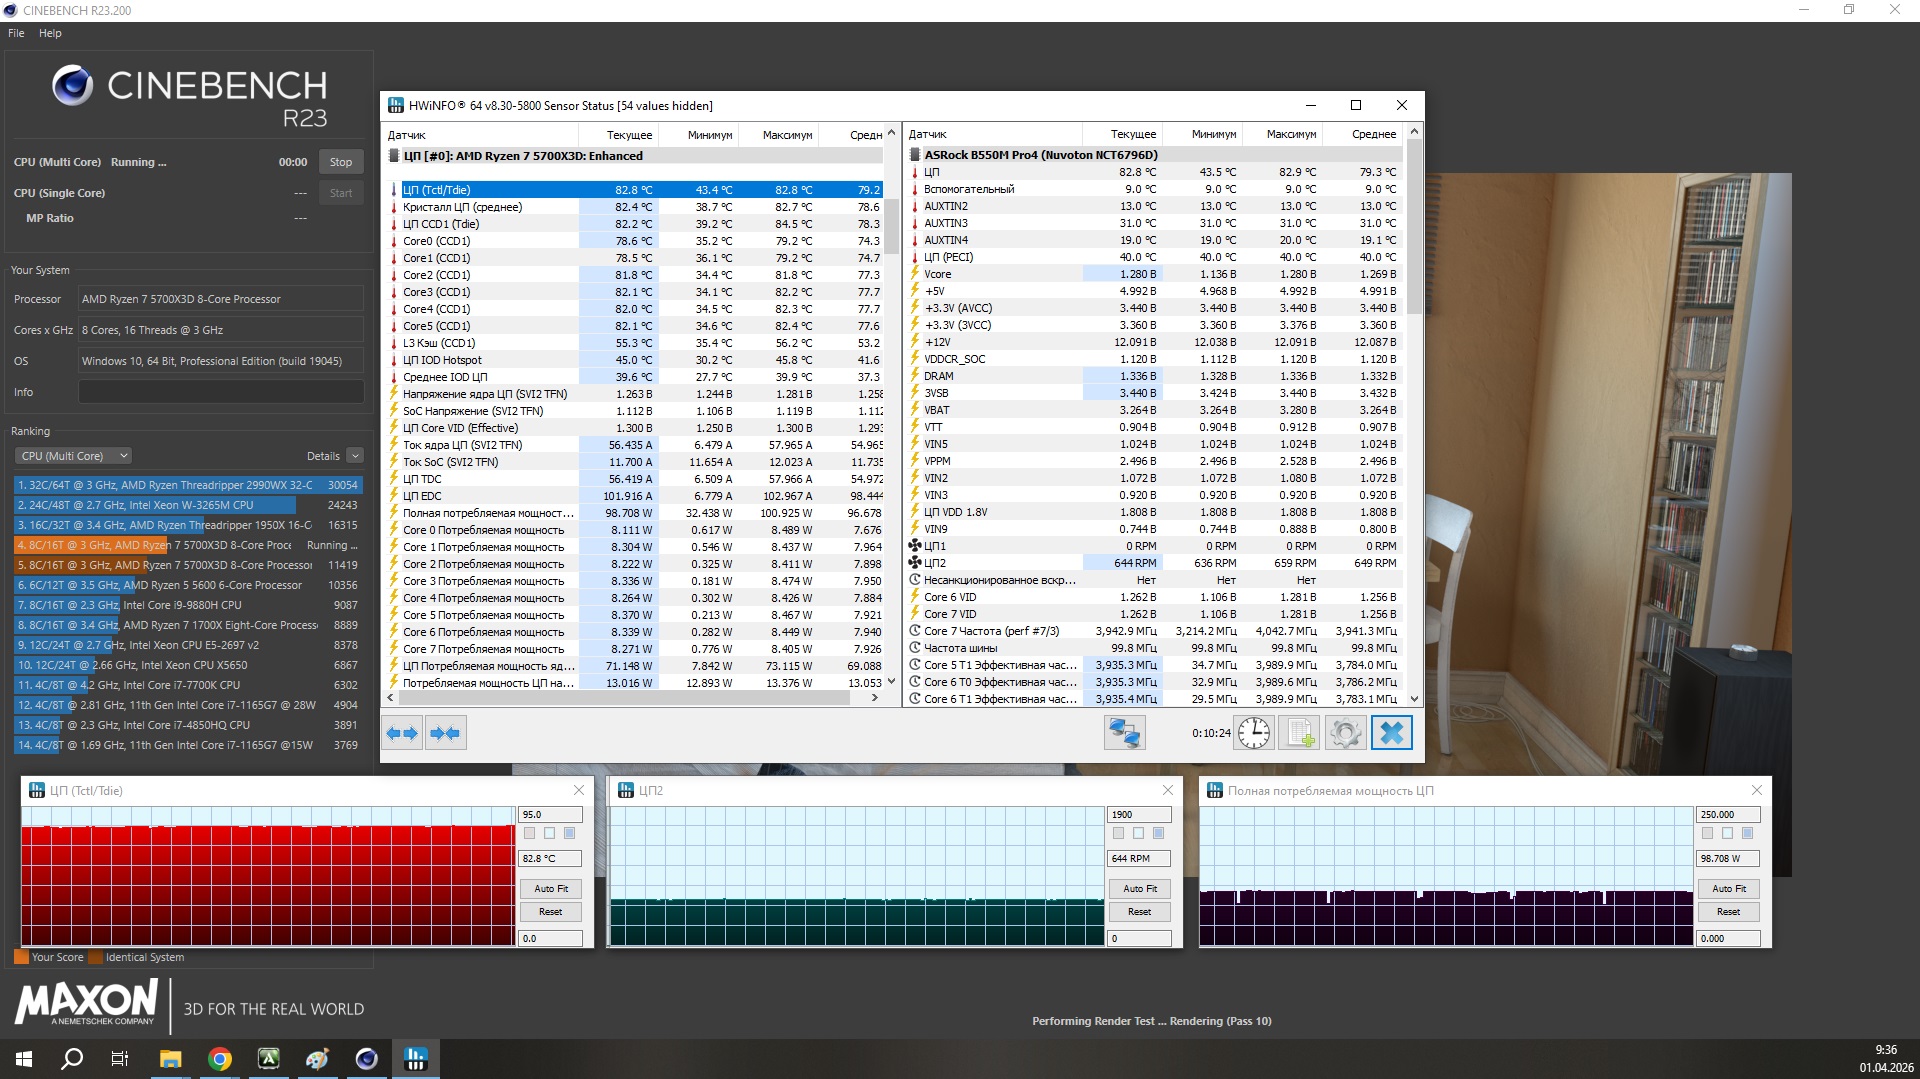Start sensor logging via the document plus icon
This screenshot has height=1079, width=1920.
click(1299, 733)
